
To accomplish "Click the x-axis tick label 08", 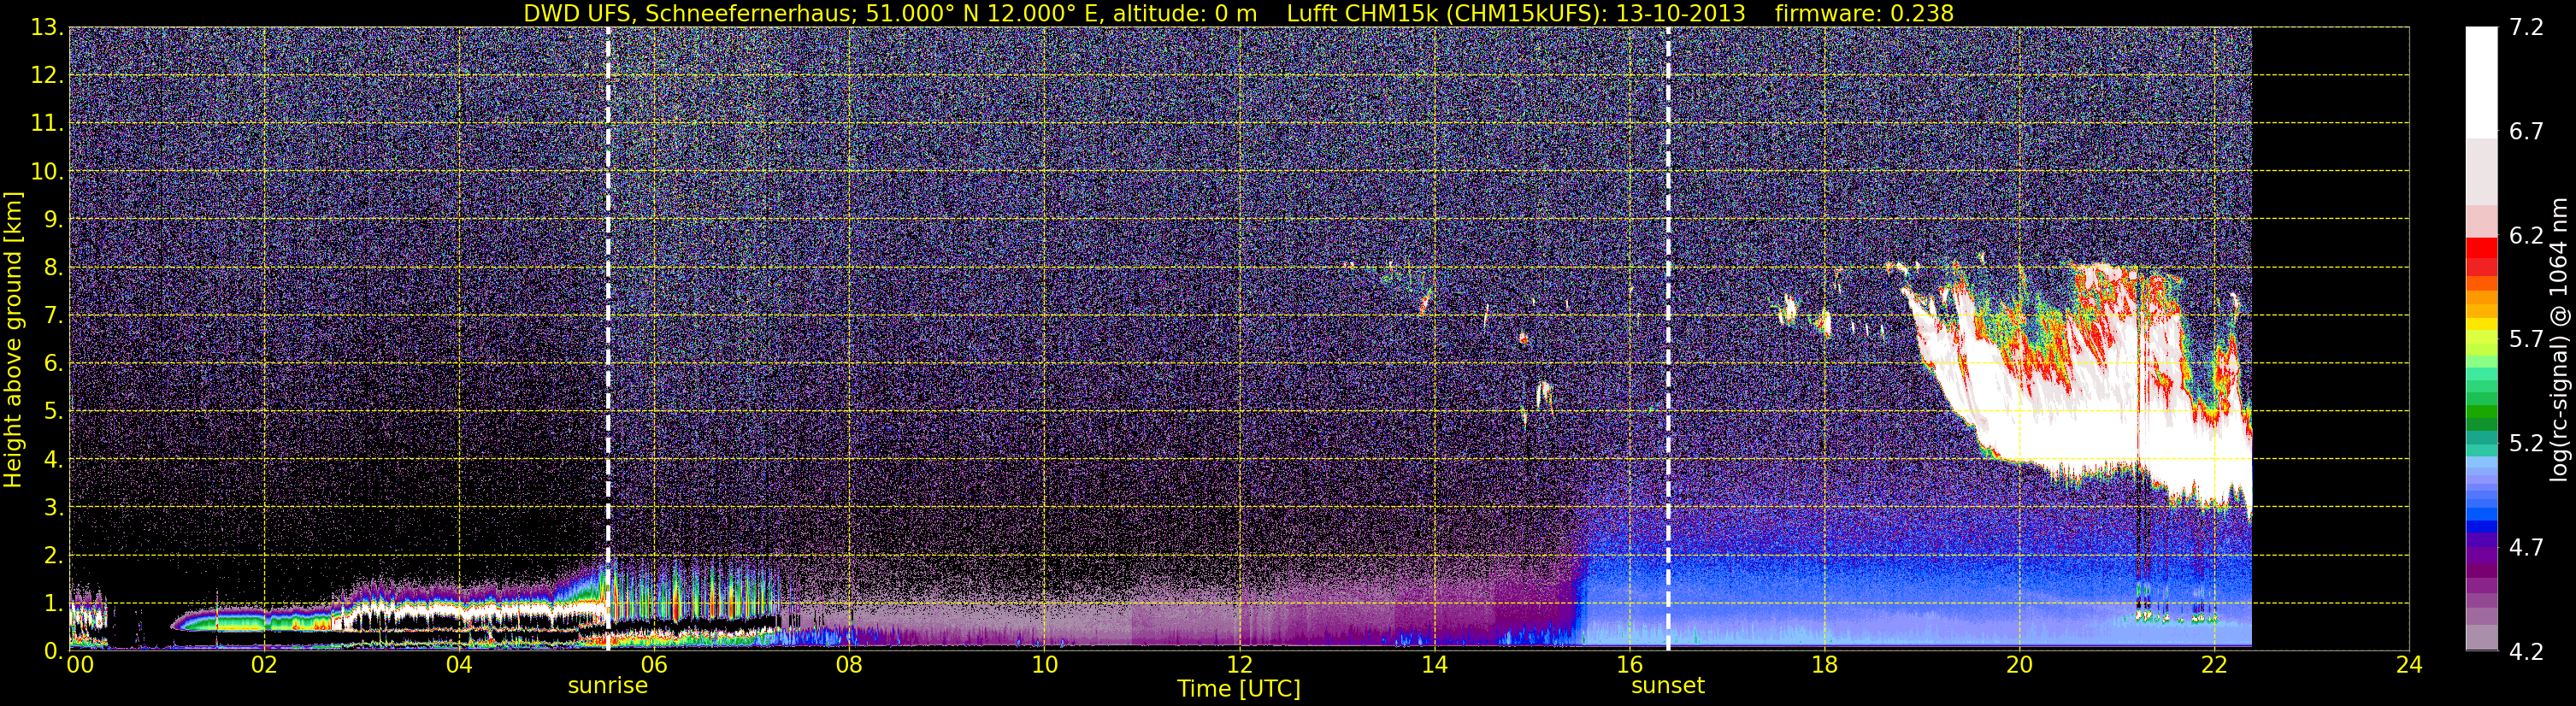I will pyautogui.click(x=849, y=666).
